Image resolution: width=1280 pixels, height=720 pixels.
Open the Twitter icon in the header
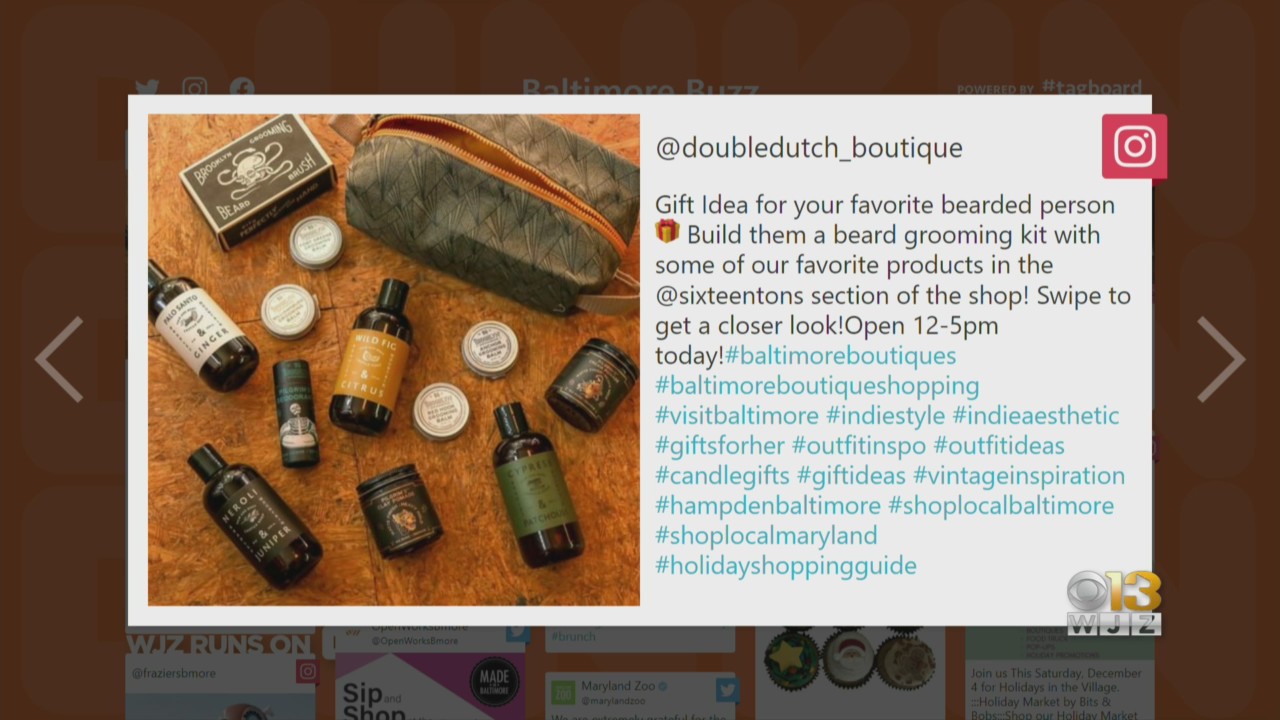pos(147,88)
